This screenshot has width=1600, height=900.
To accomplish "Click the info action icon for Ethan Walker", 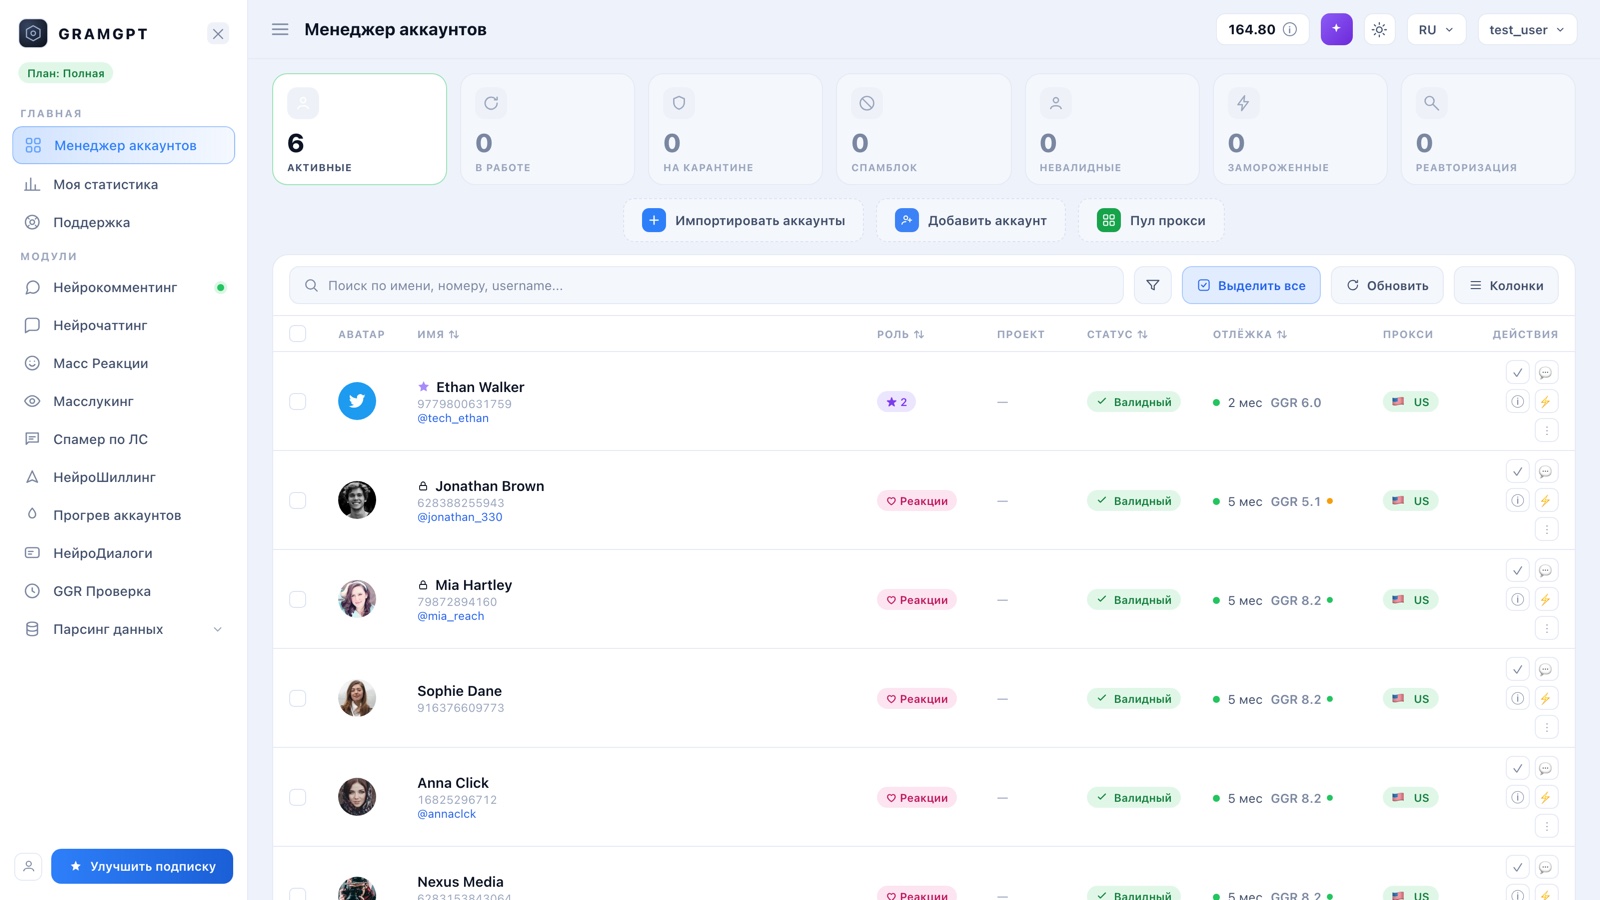I will point(1518,402).
